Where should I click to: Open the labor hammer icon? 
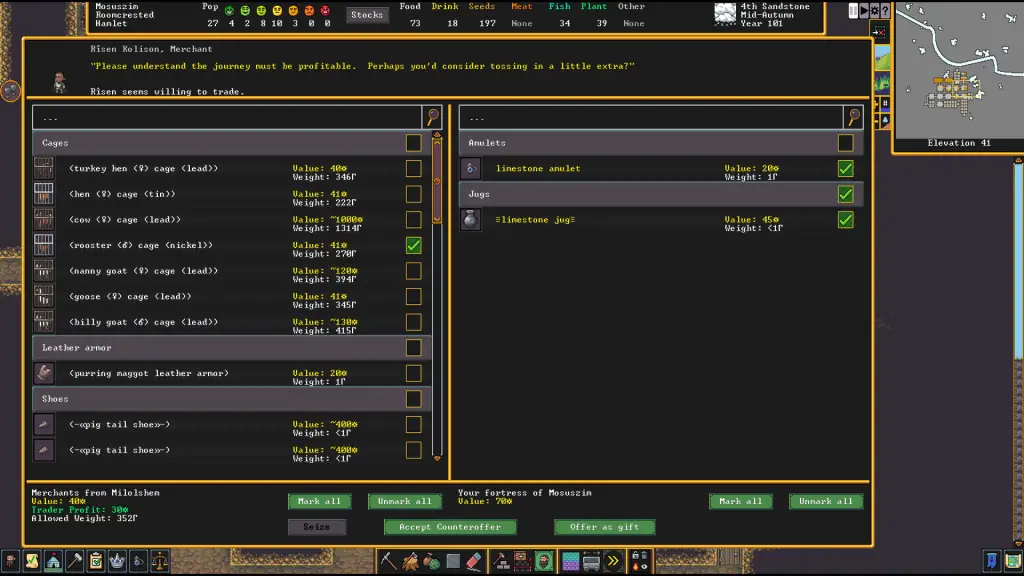(x=74, y=561)
